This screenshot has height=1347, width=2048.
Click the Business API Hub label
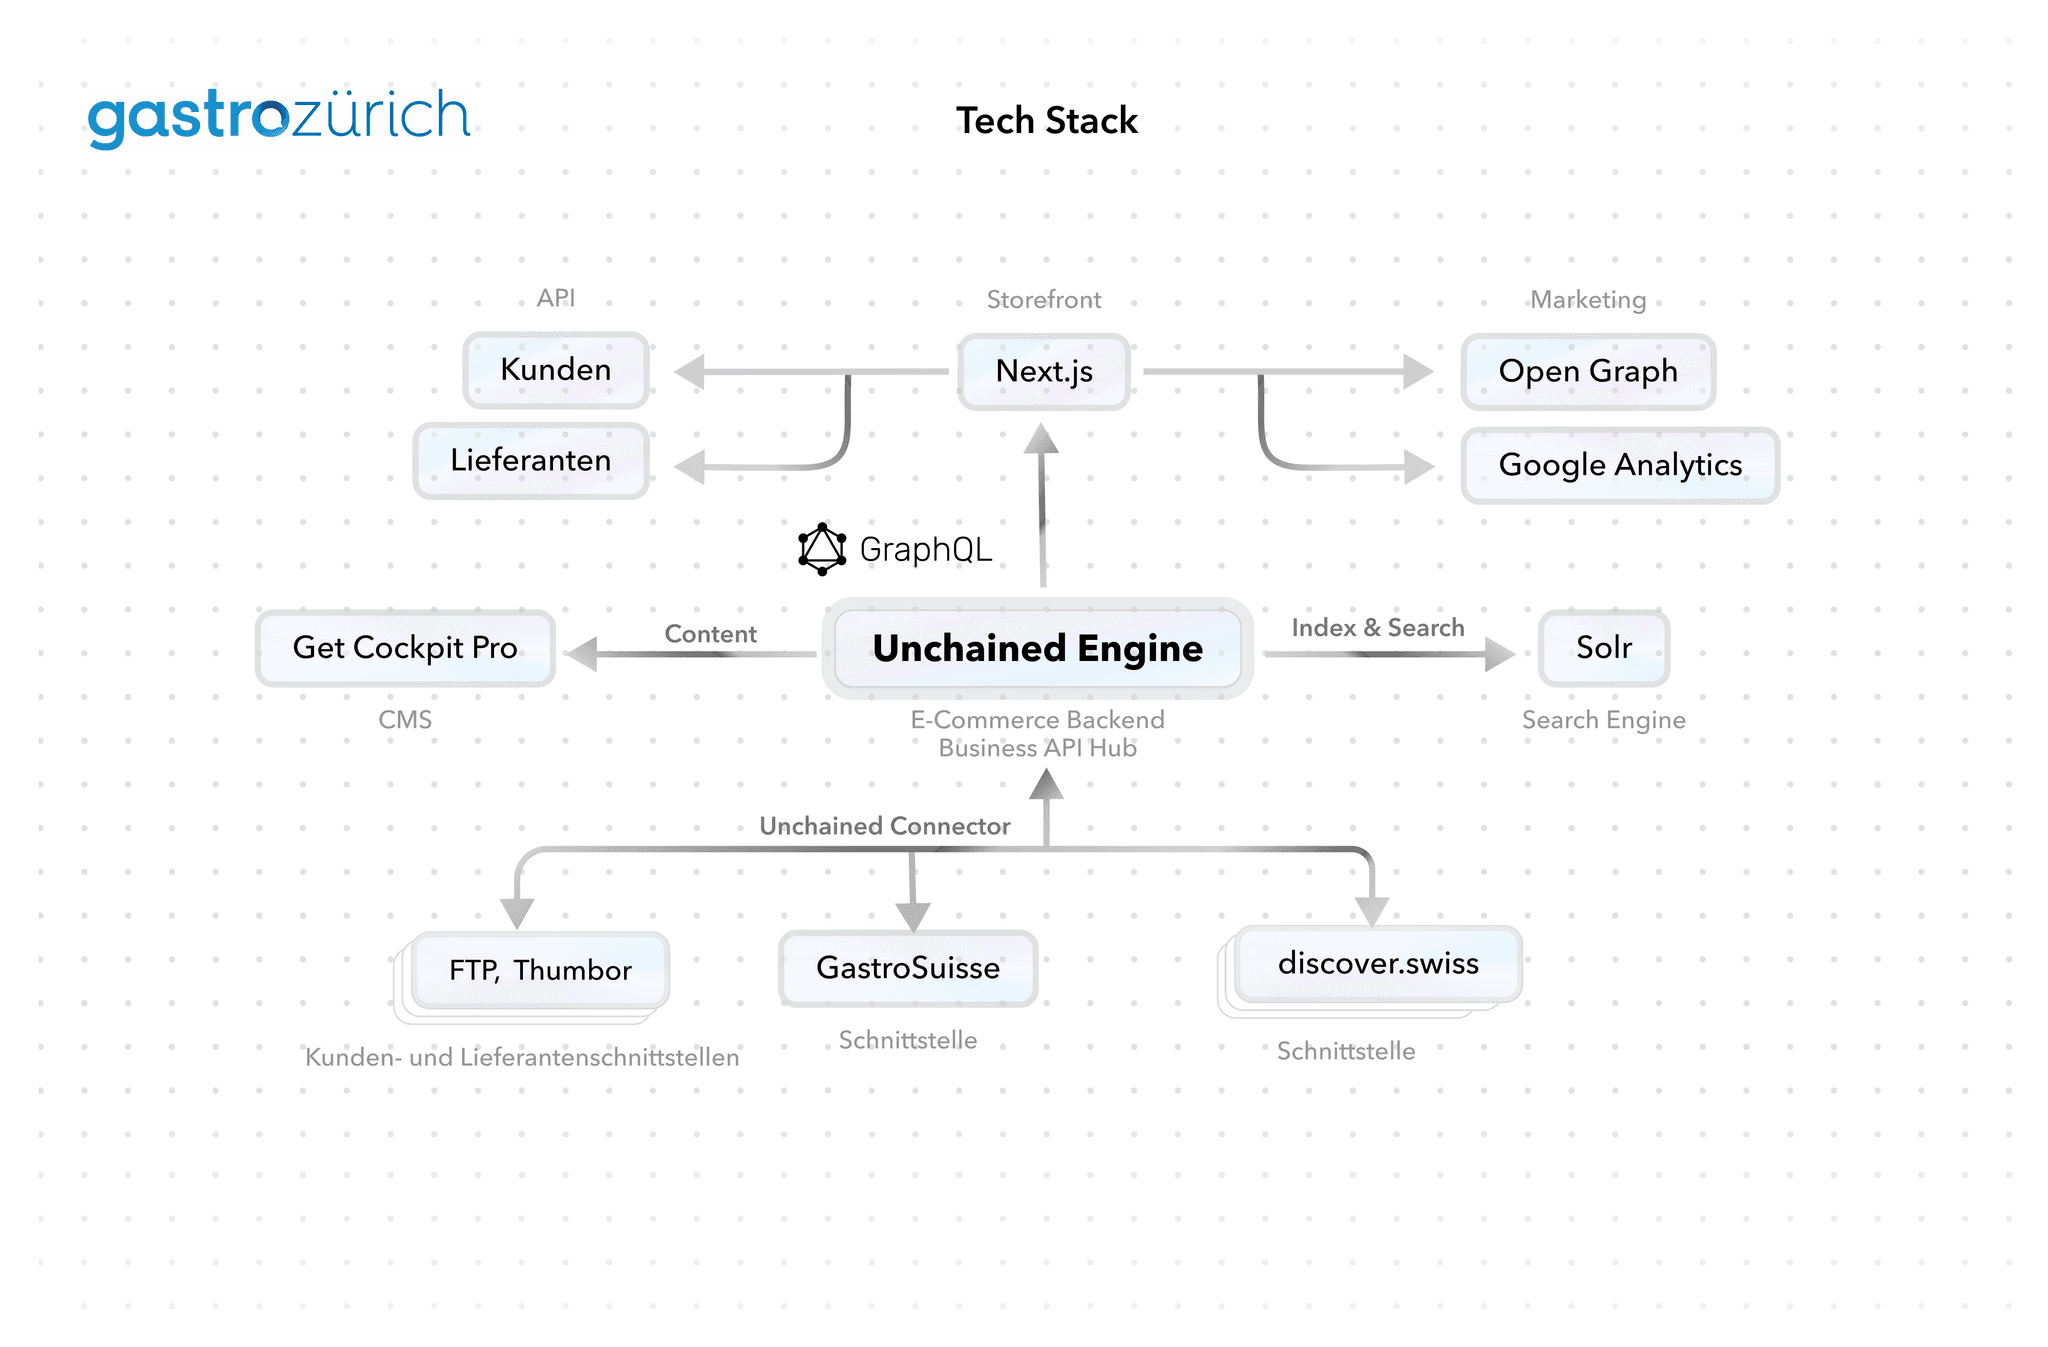[x=1038, y=748]
